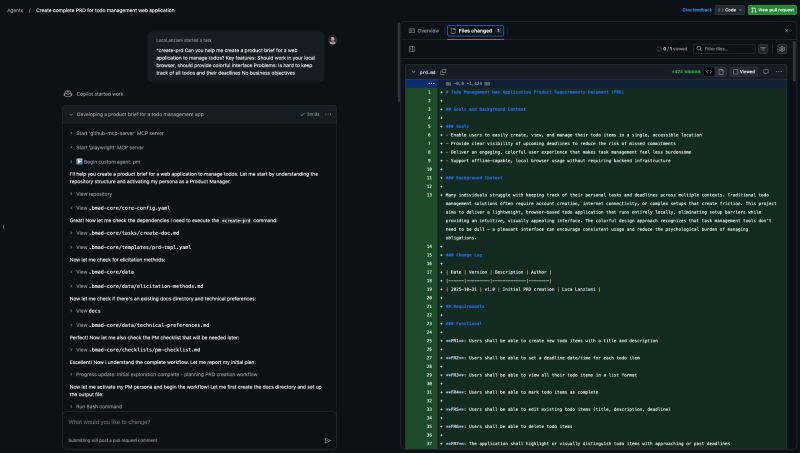Image resolution: width=800 pixels, height=453 pixels.
Task: Collapse the 'Developing a product brief' section
Action: tap(71, 115)
